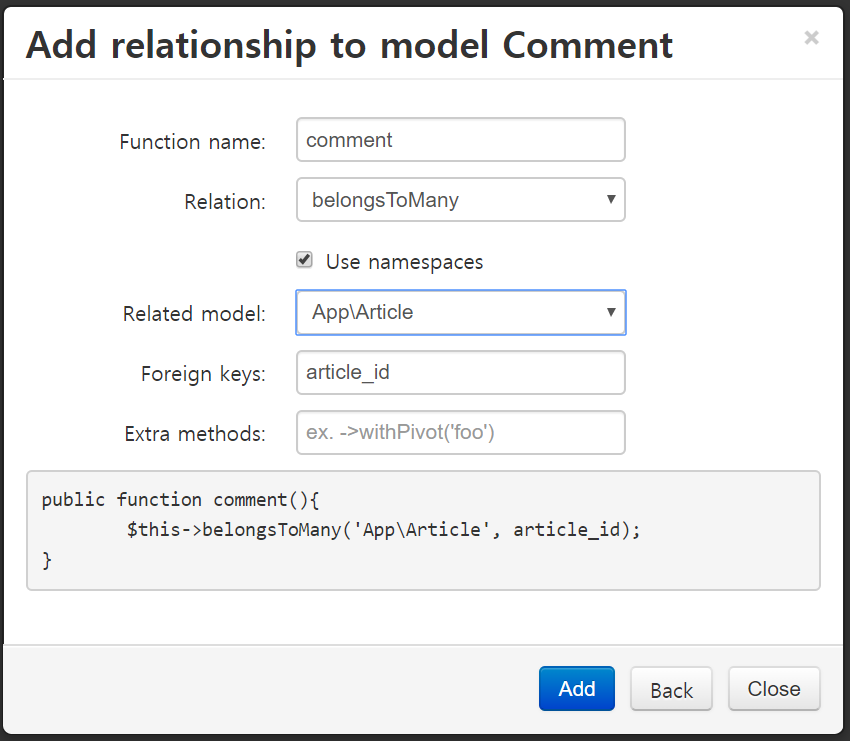Click the 'Relation:' label
Image resolution: width=850 pixels, height=741 pixels.
click(x=225, y=202)
